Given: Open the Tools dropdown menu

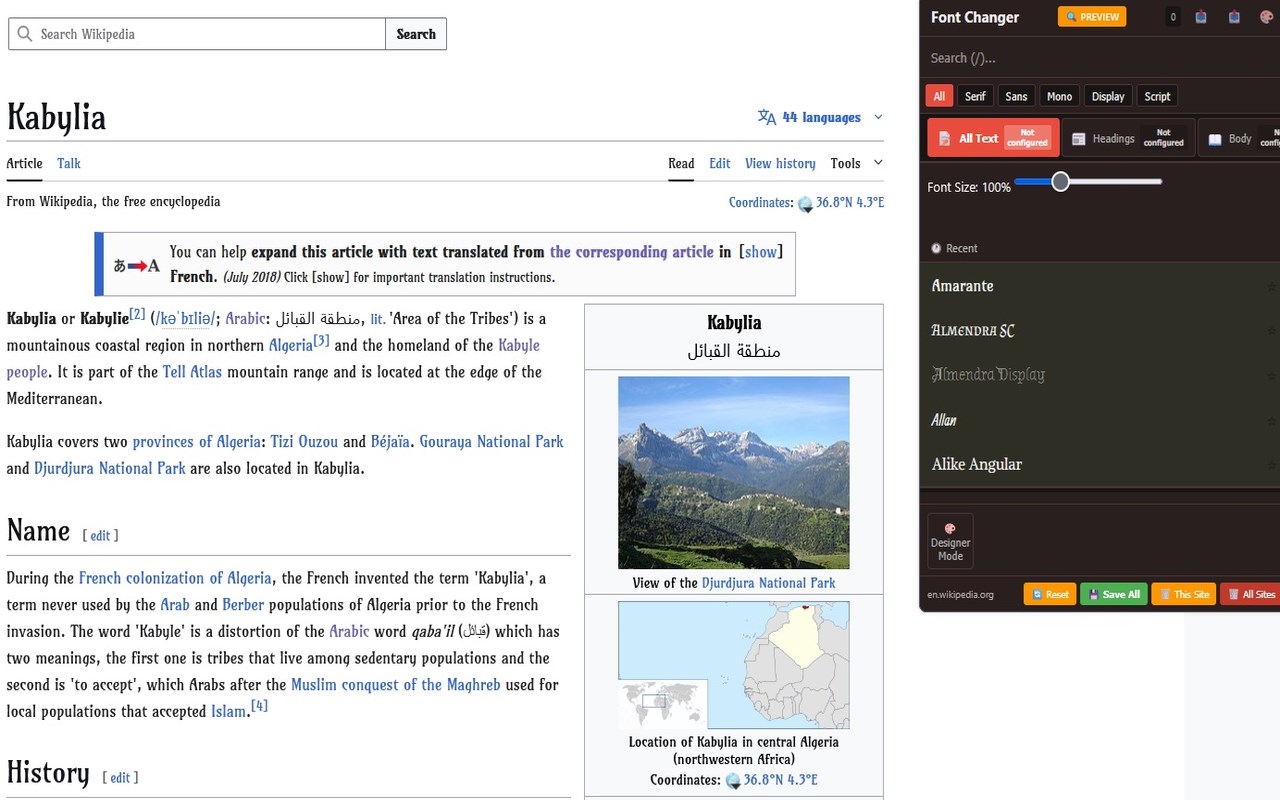Looking at the screenshot, I should (x=856, y=163).
